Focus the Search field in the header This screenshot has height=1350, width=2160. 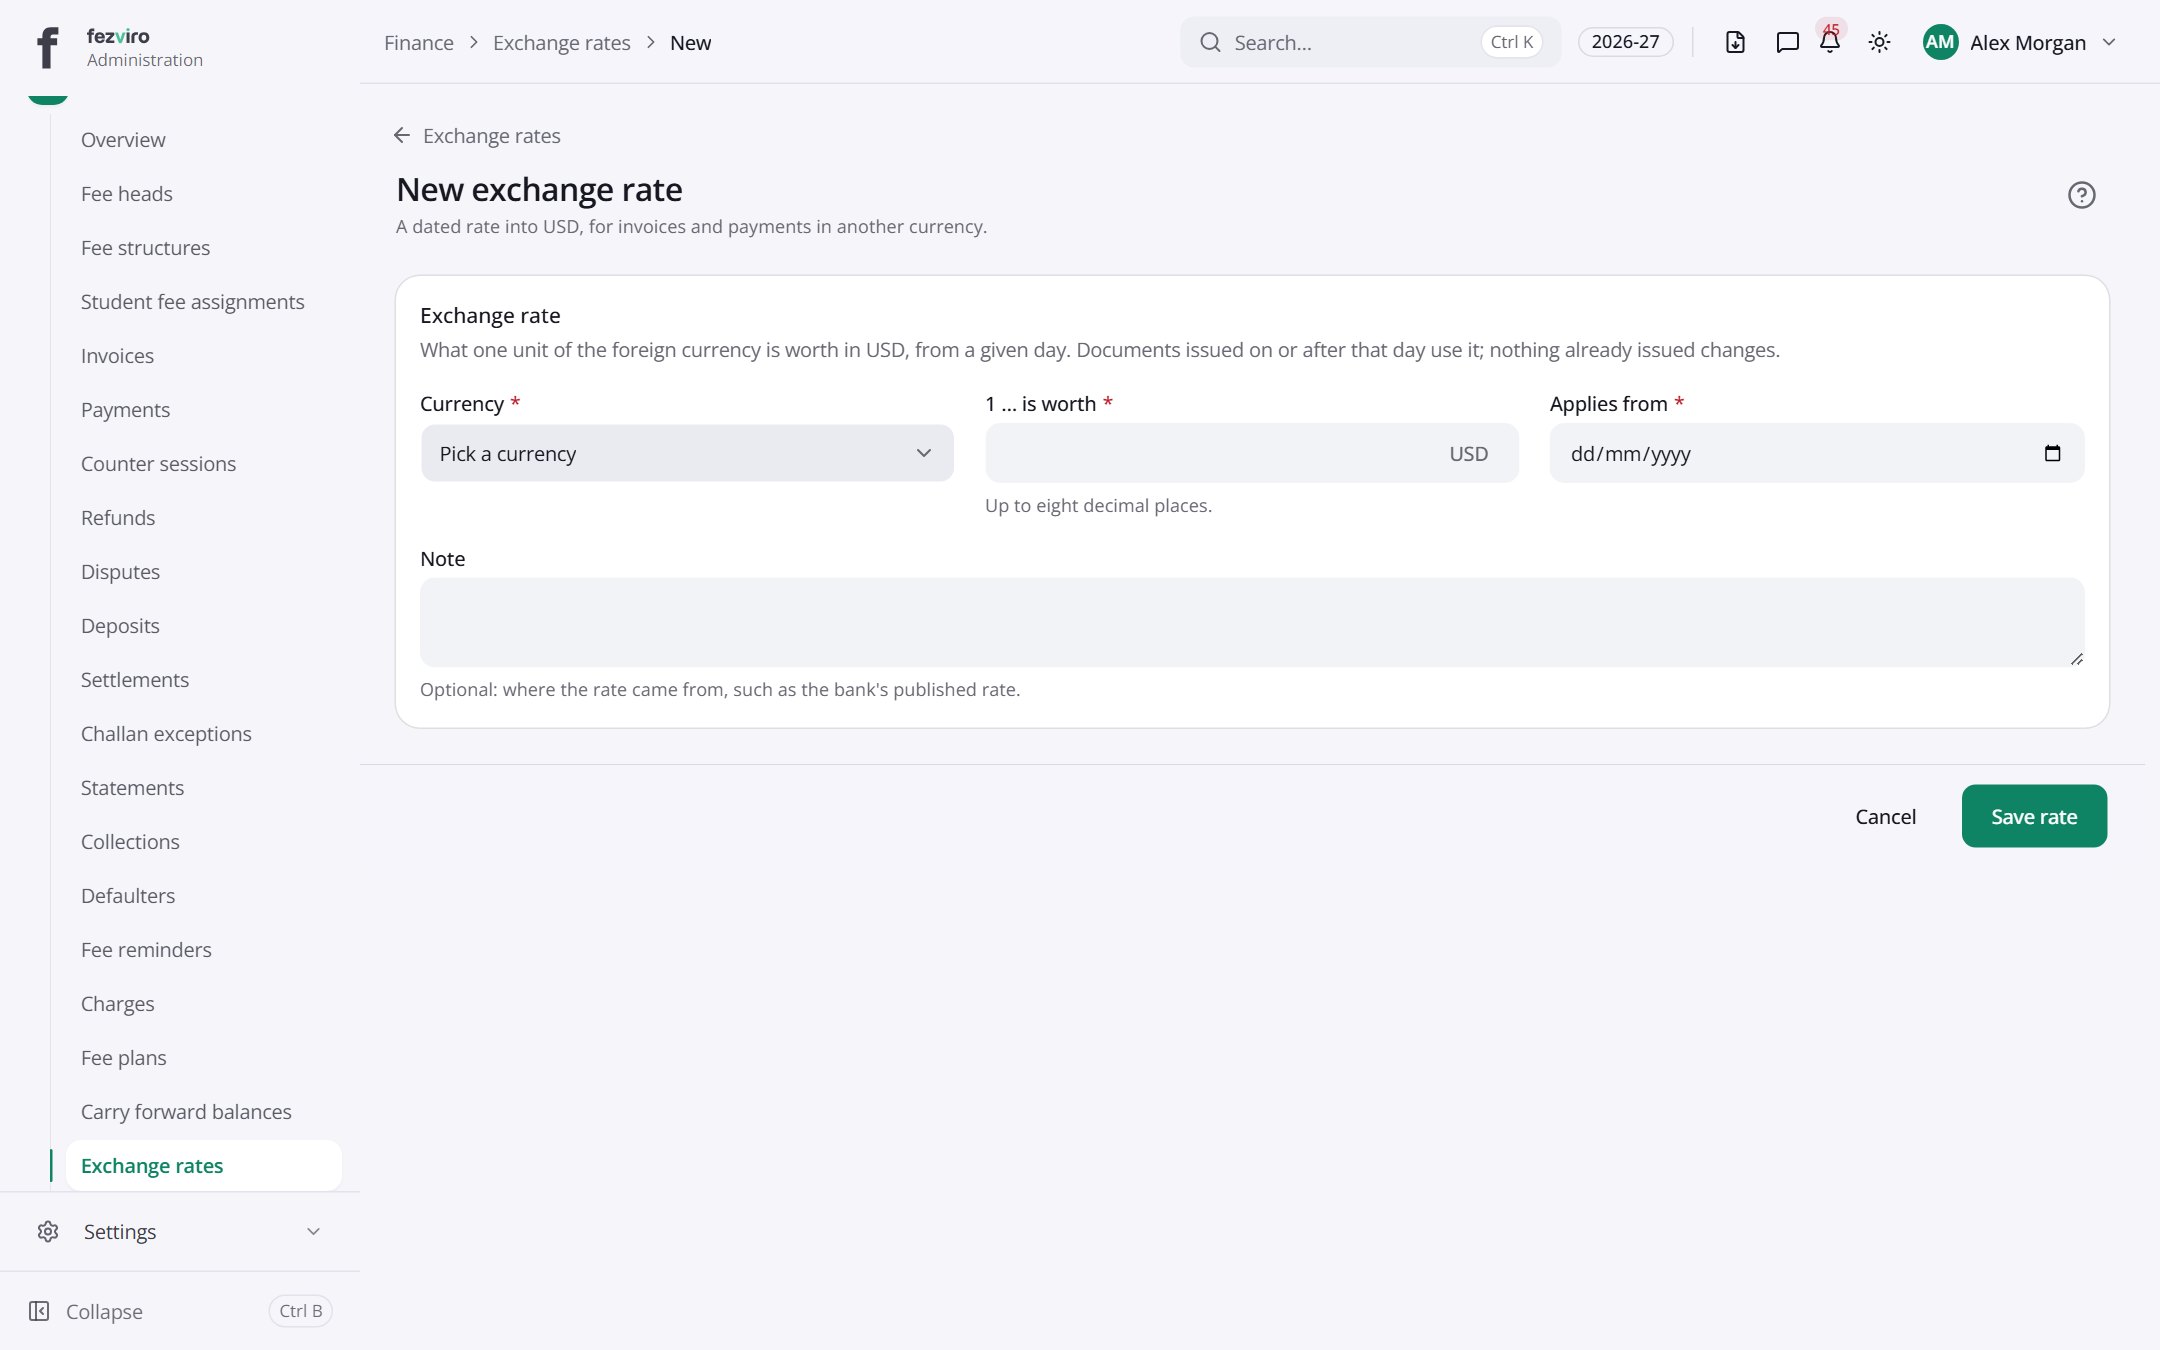(1370, 42)
